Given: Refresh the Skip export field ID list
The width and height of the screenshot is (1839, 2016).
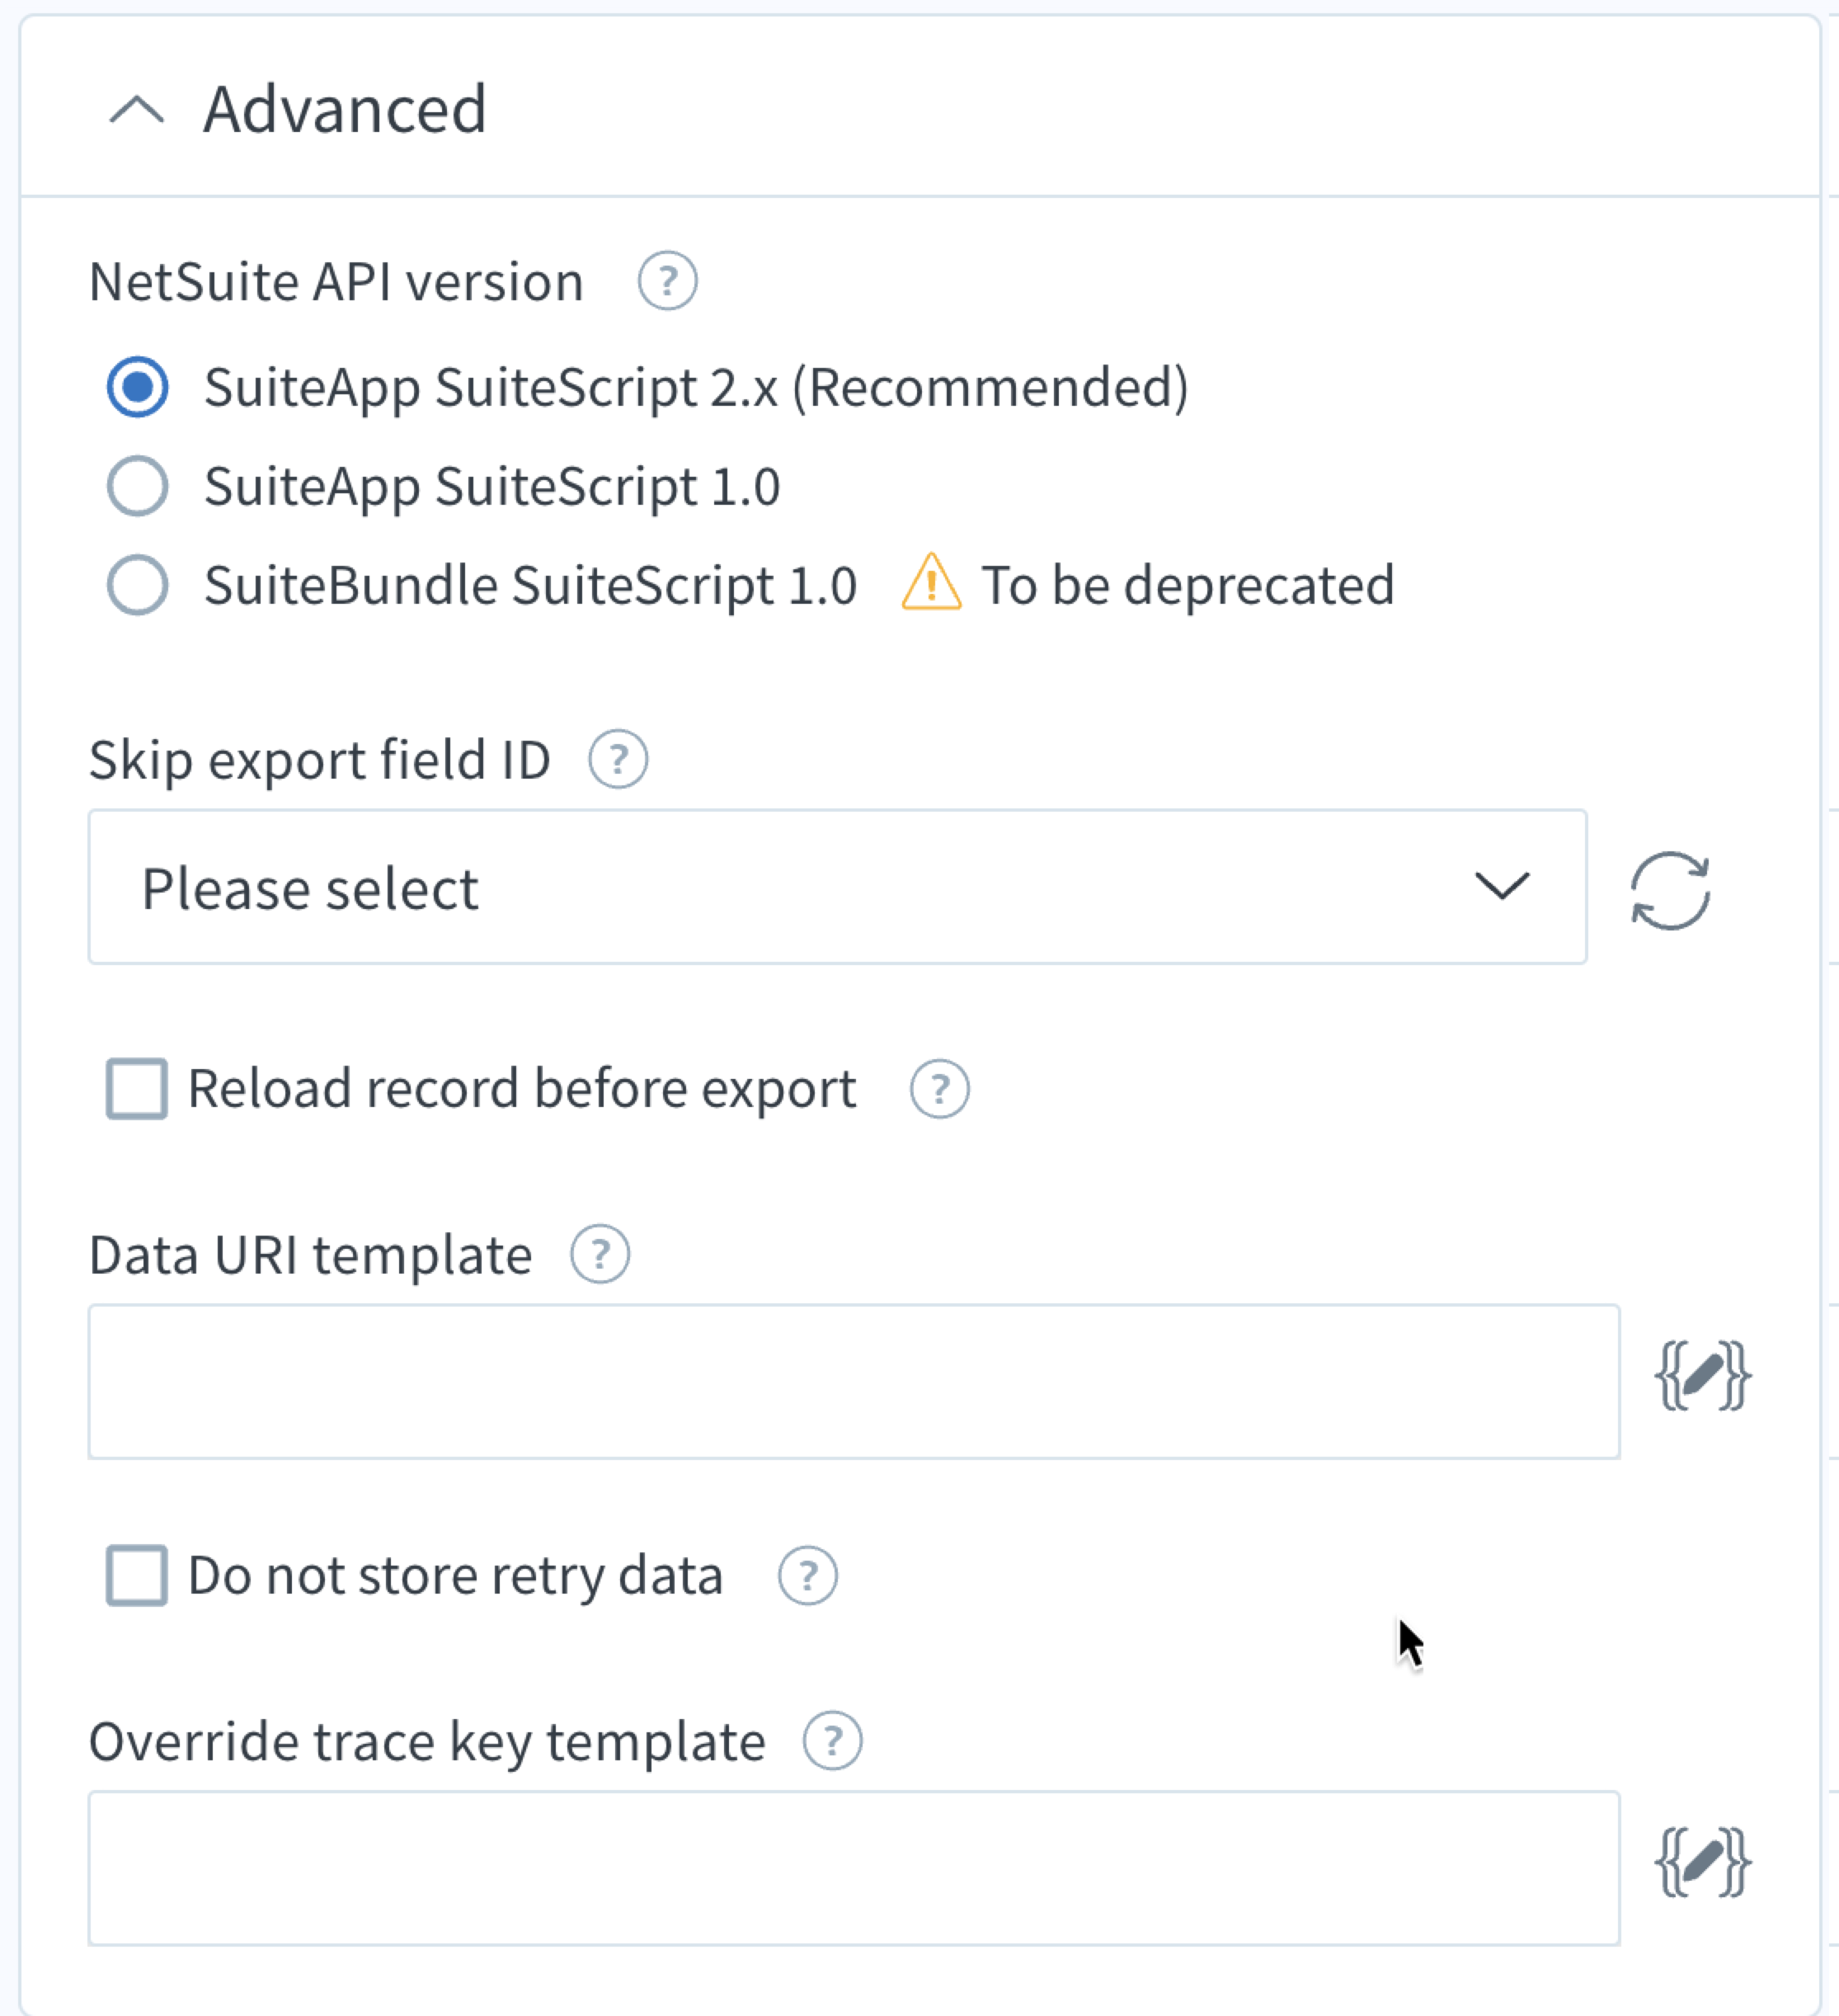Looking at the screenshot, I should click(x=1670, y=890).
